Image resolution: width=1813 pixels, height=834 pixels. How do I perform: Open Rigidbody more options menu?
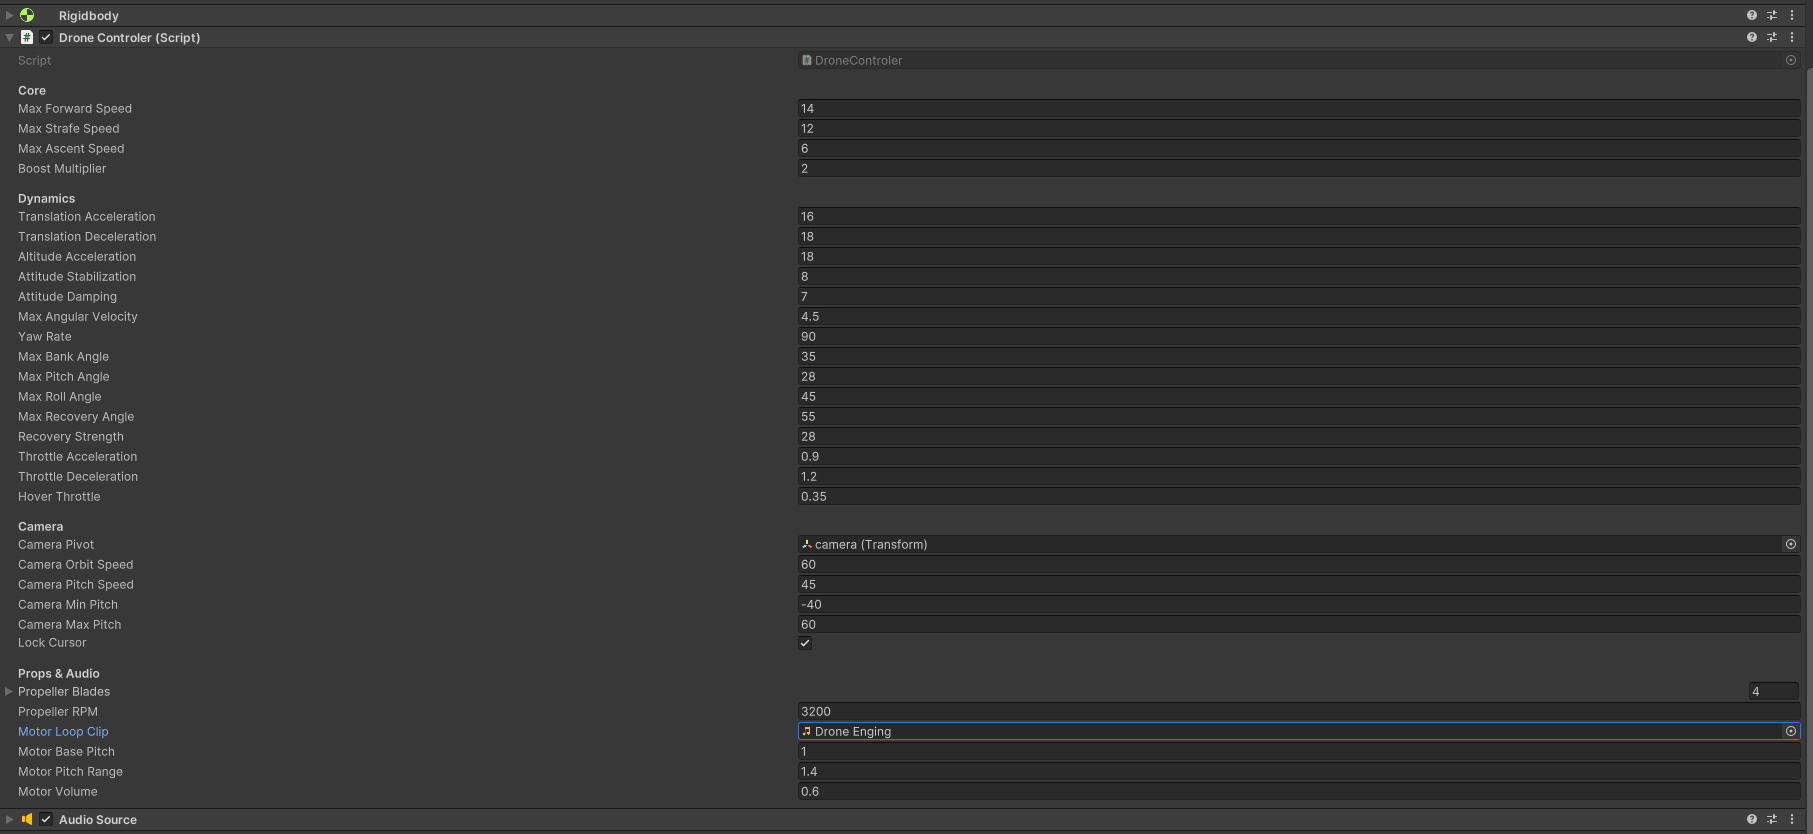1792,15
